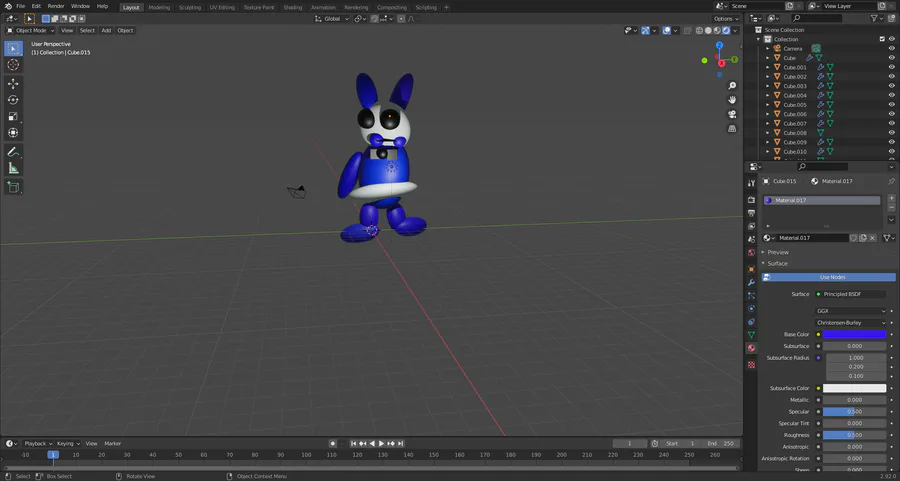Activate the Scale tool

click(x=13, y=117)
